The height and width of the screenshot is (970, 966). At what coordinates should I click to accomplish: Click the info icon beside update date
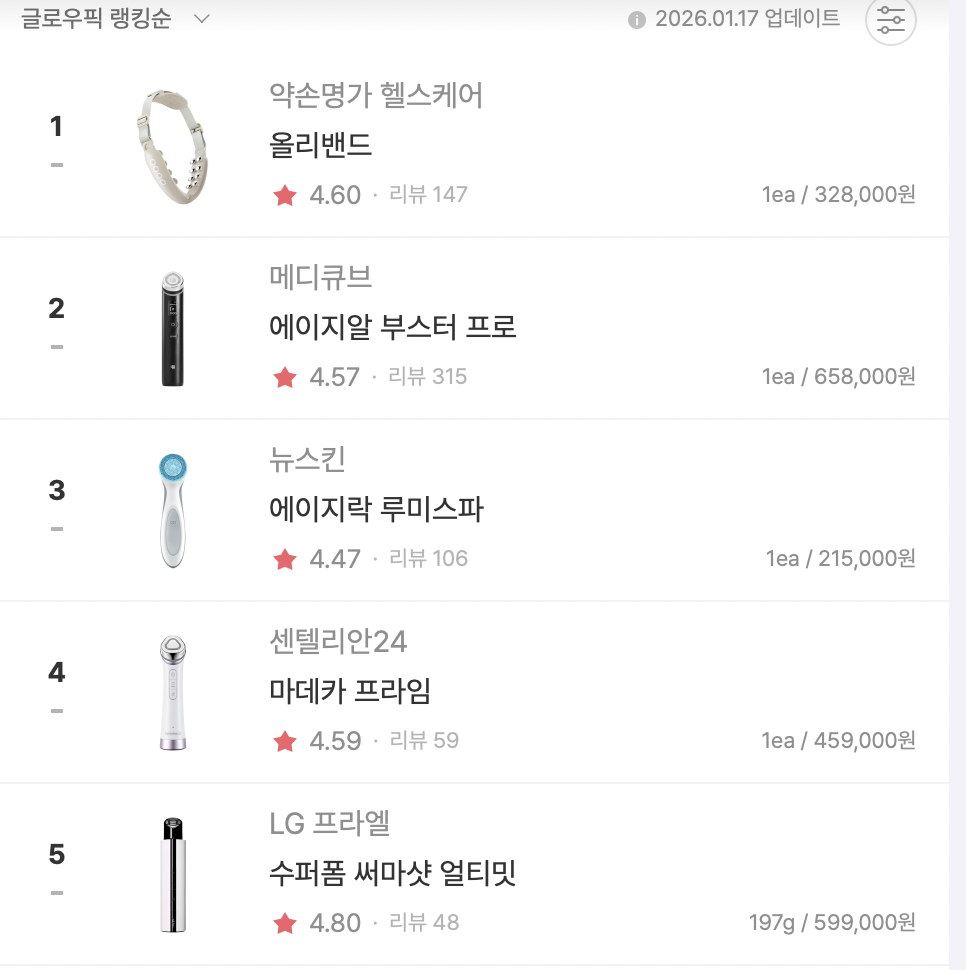pyautogui.click(x=636, y=21)
